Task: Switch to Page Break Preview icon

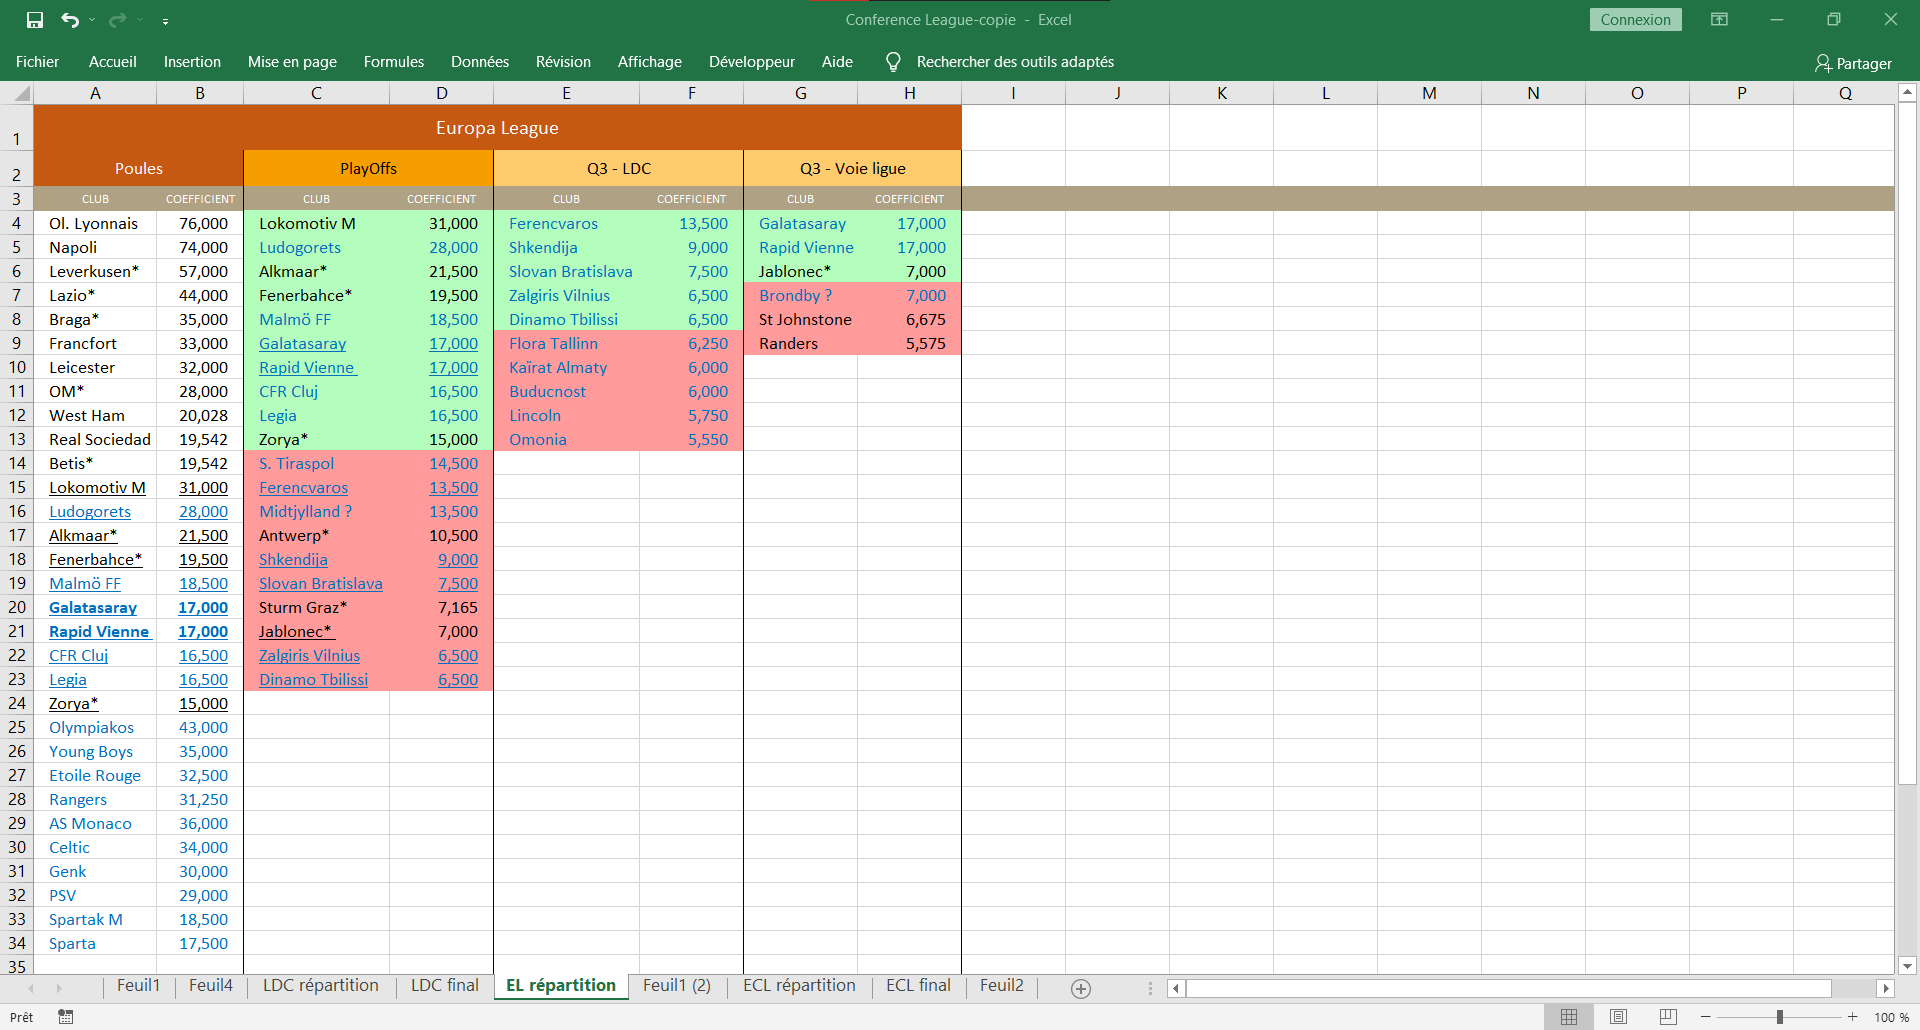Action: (1668, 1017)
